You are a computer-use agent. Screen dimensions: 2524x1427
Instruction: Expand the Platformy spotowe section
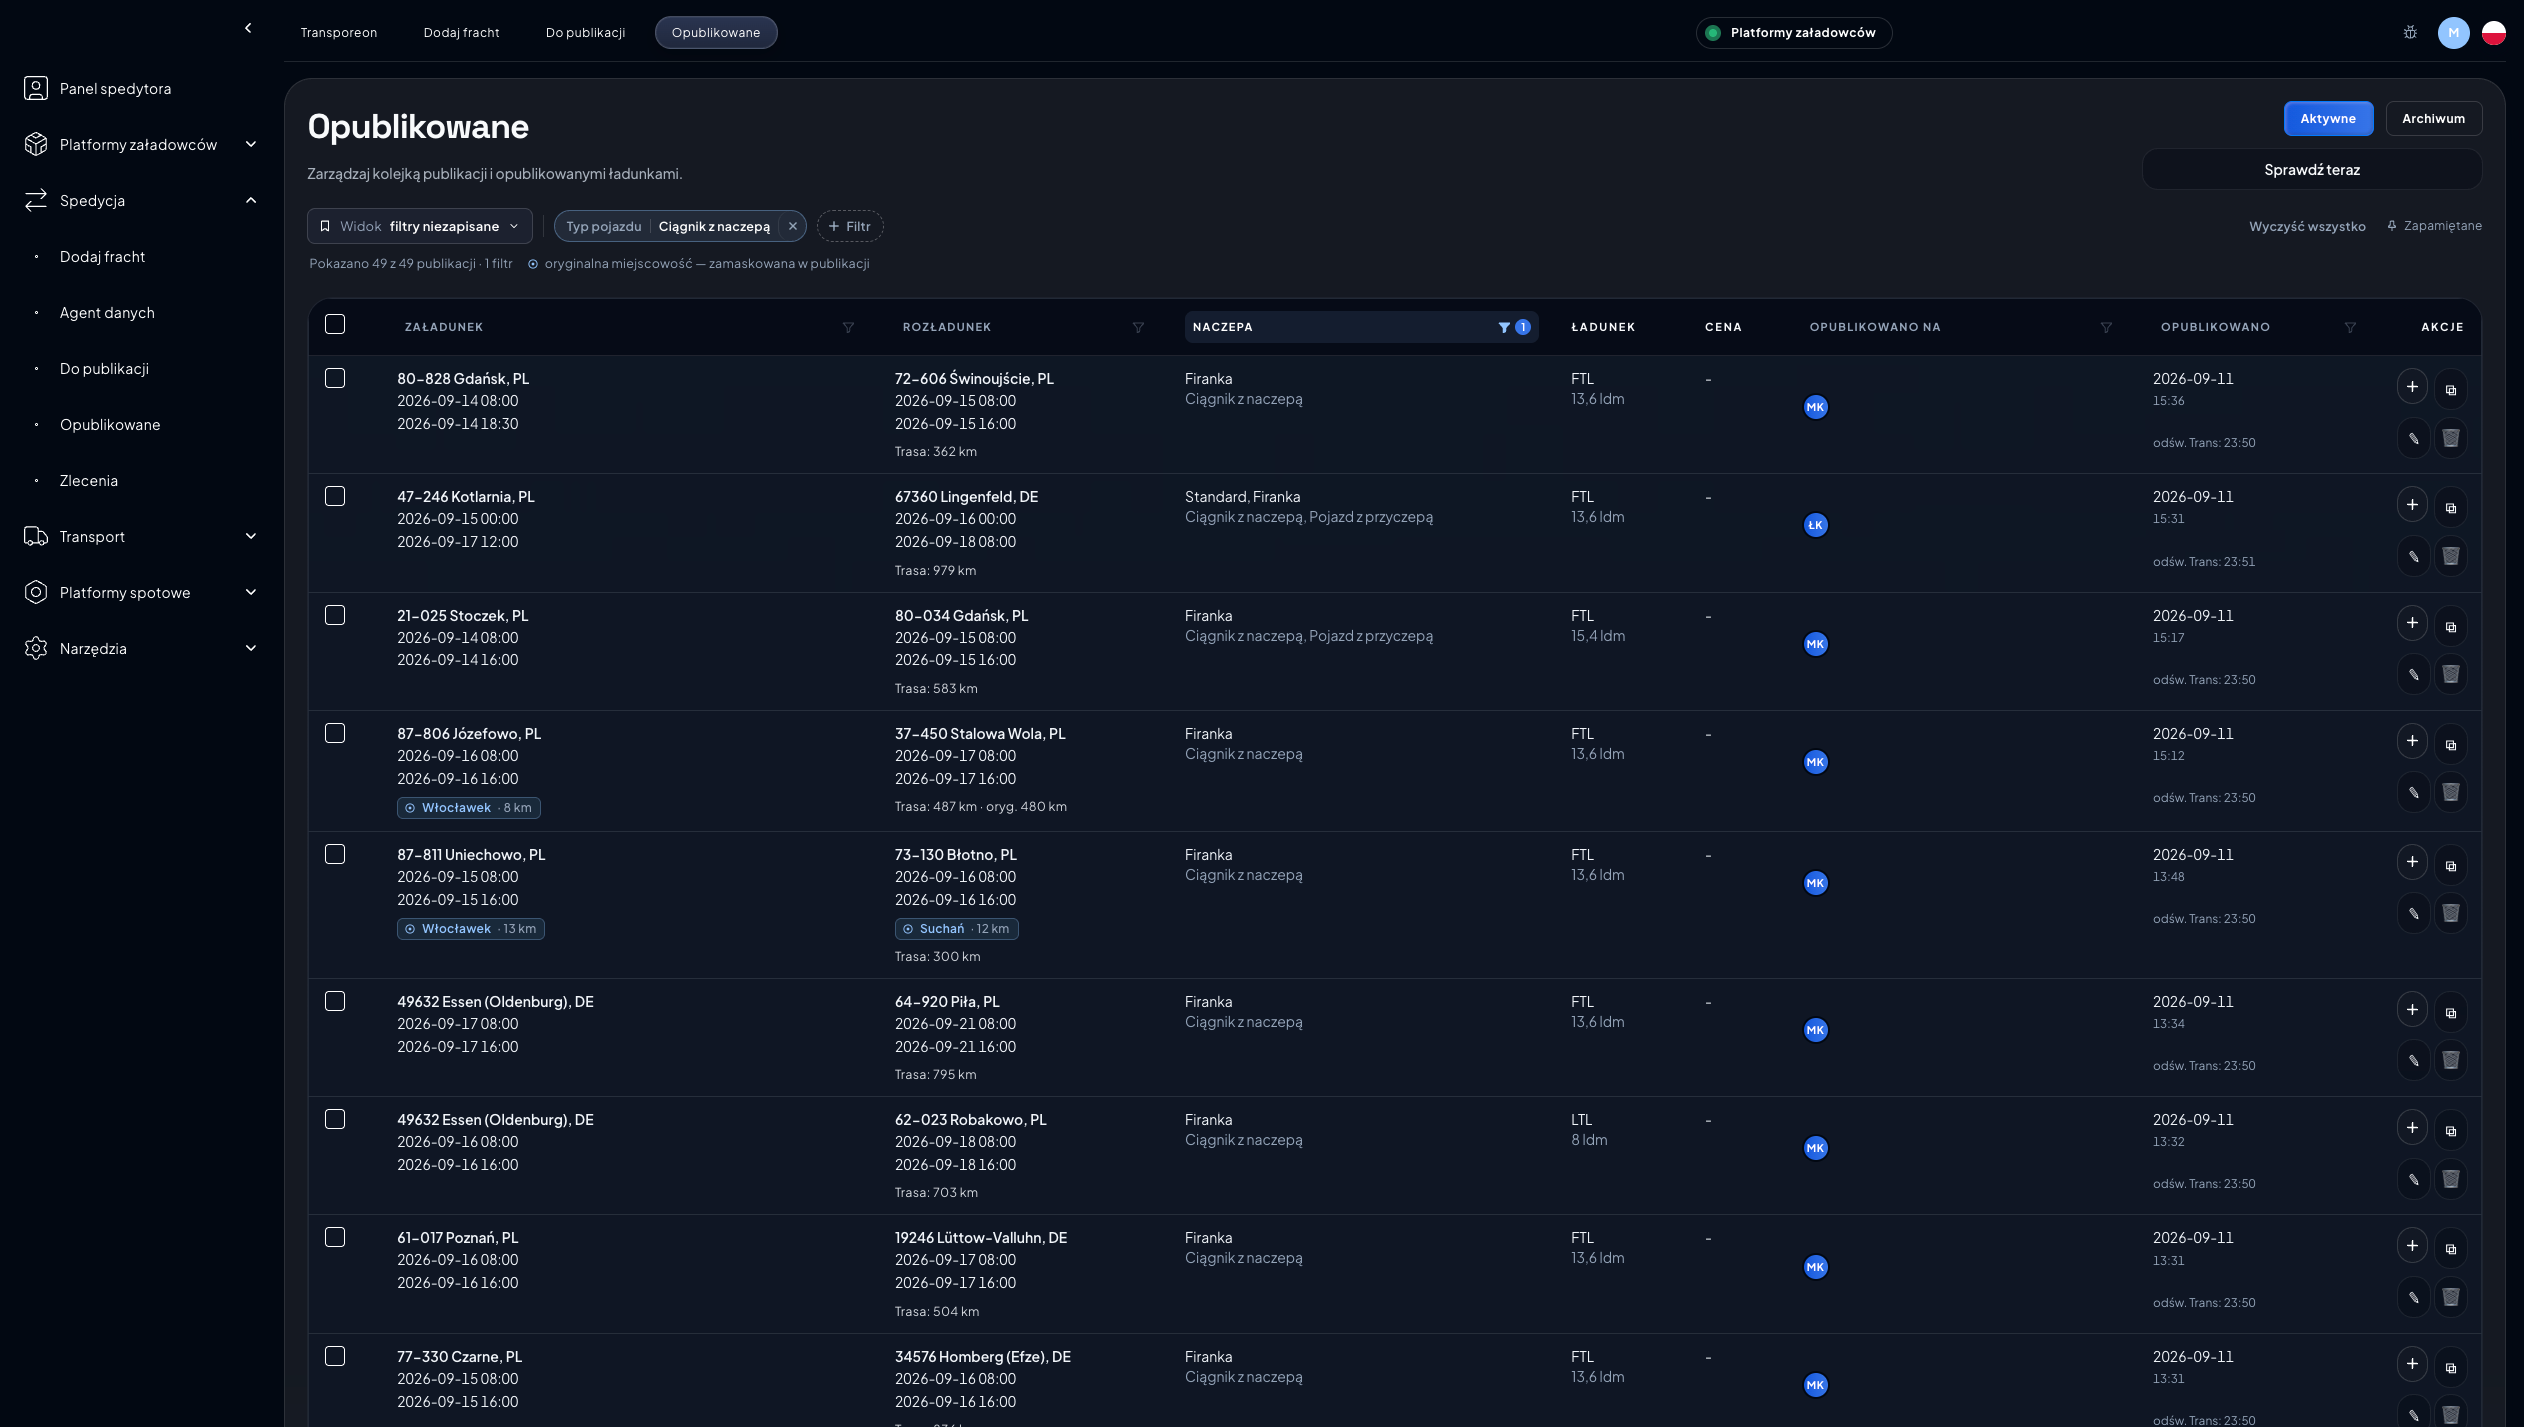click(x=142, y=593)
